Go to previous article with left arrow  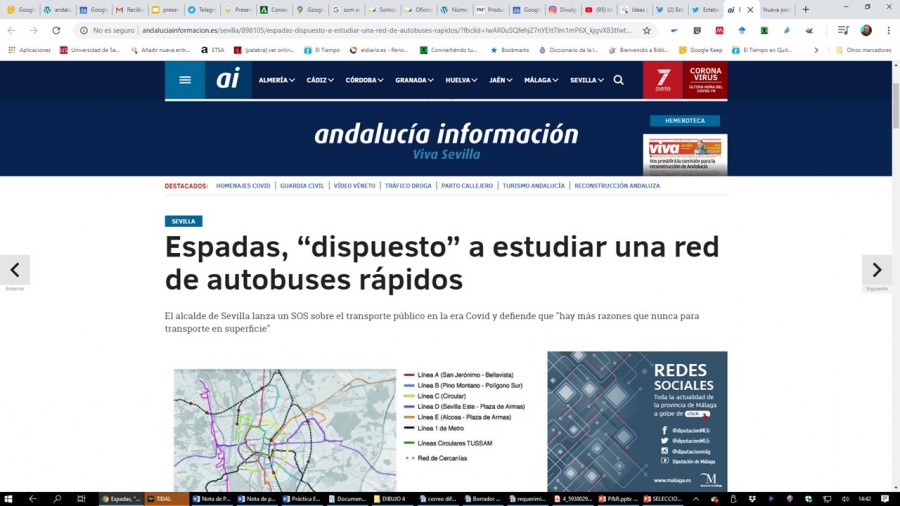point(15,270)
